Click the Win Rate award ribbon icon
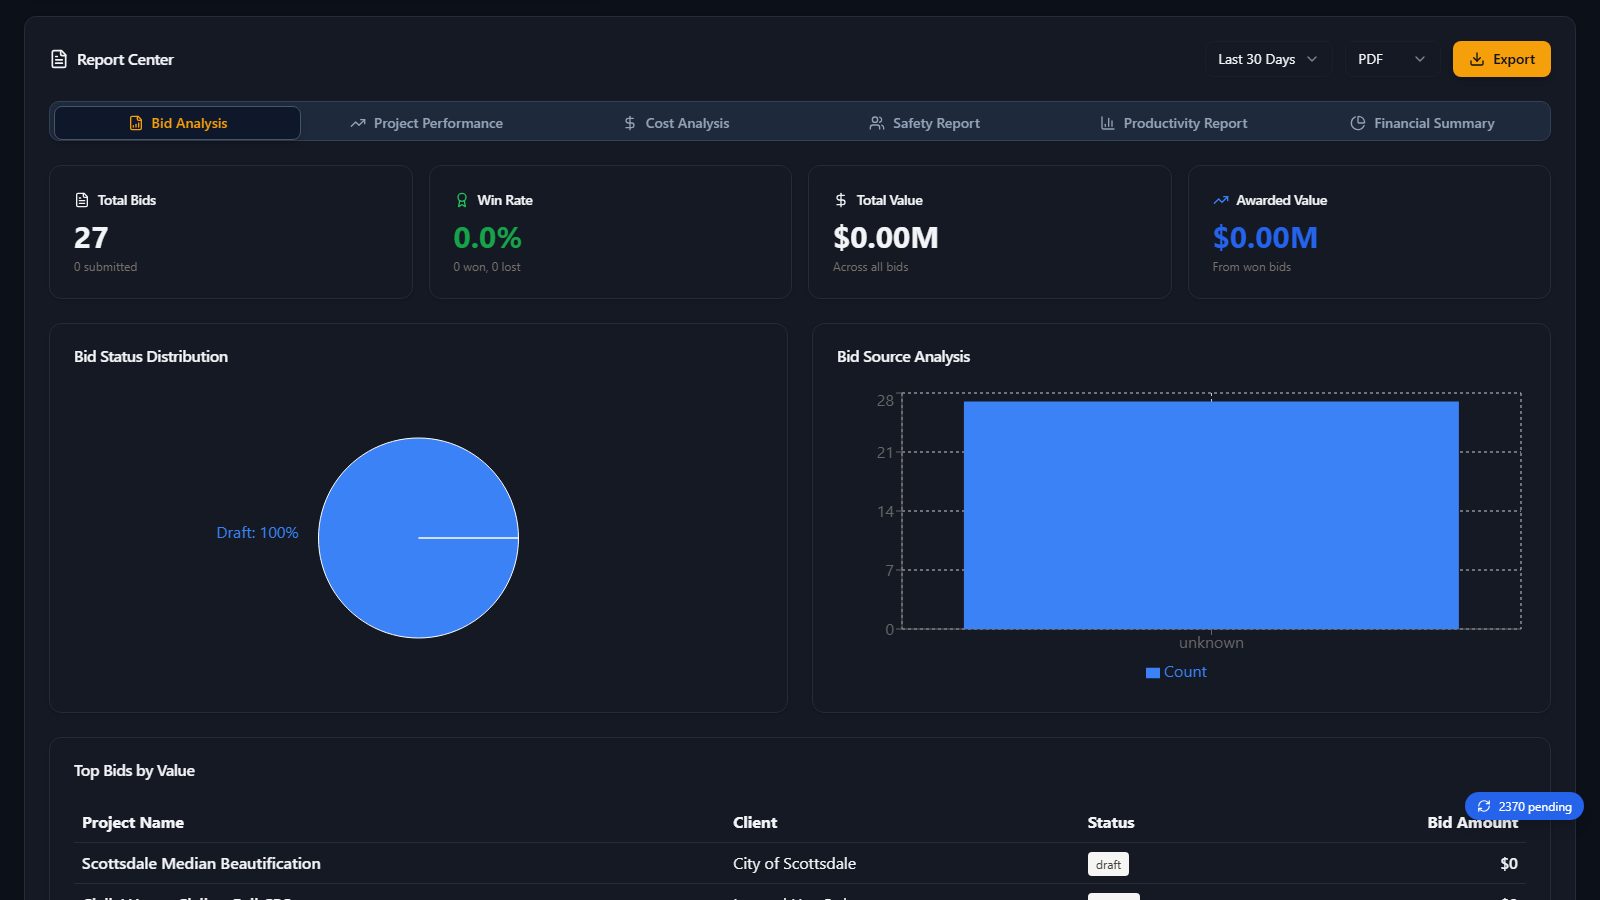This screenshot has width=1600, height=900. click(462, 200)
